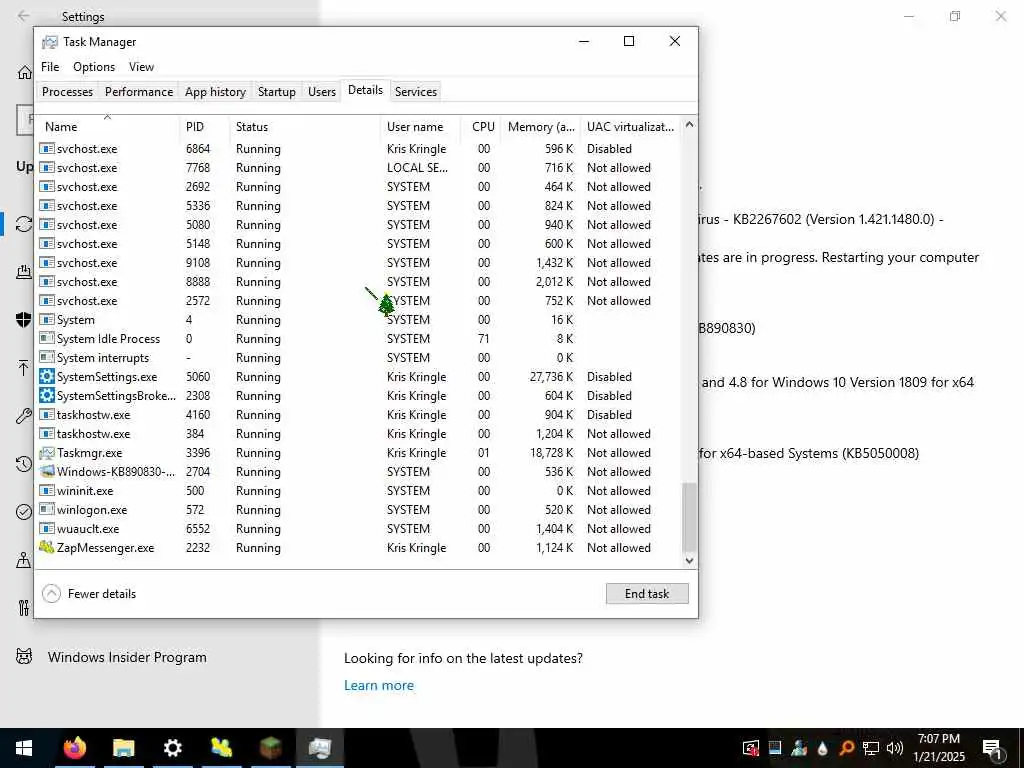The image size is (1024, 768).
Task: Open the View menu in Task Manager
Action: point(141,67)
